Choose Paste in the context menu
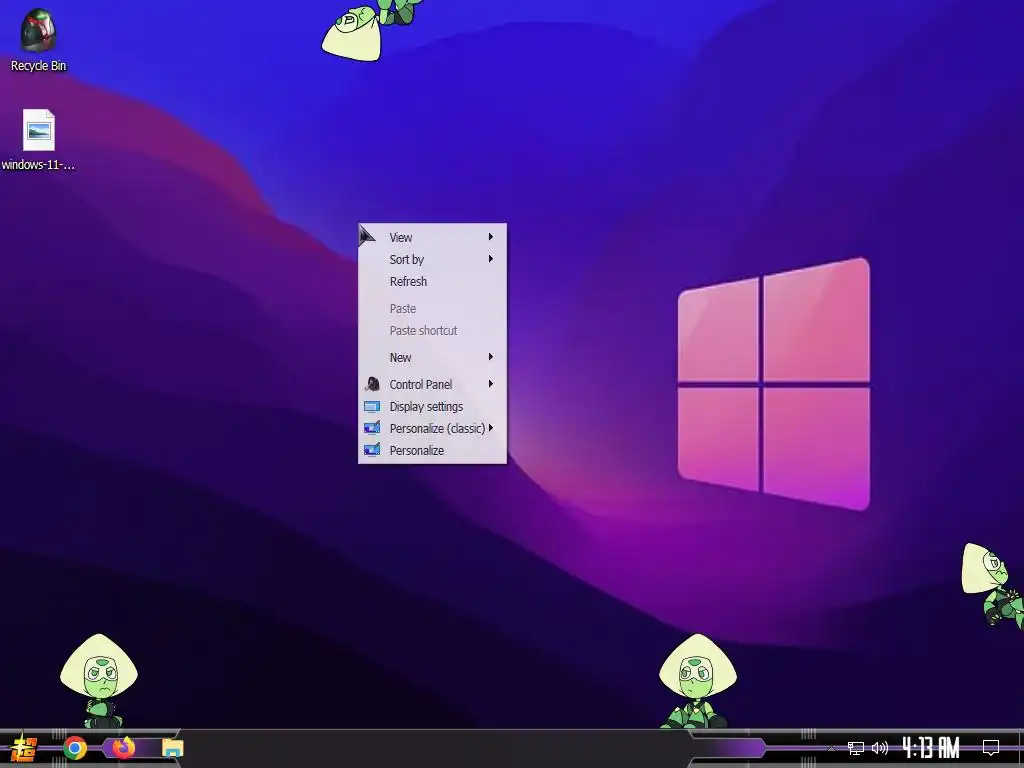 pyautogui.click(x=432, y=308)
